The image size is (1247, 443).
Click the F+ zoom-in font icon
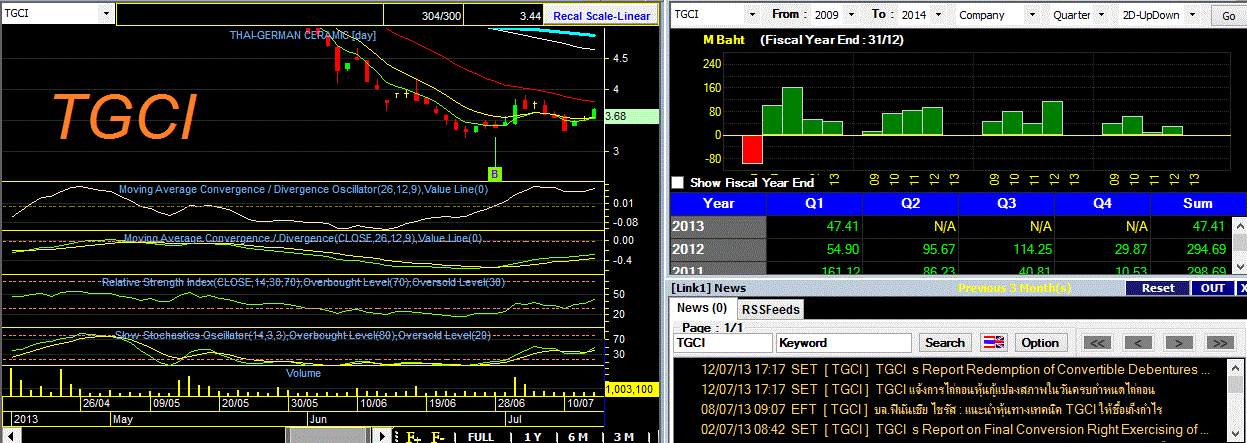412,437
